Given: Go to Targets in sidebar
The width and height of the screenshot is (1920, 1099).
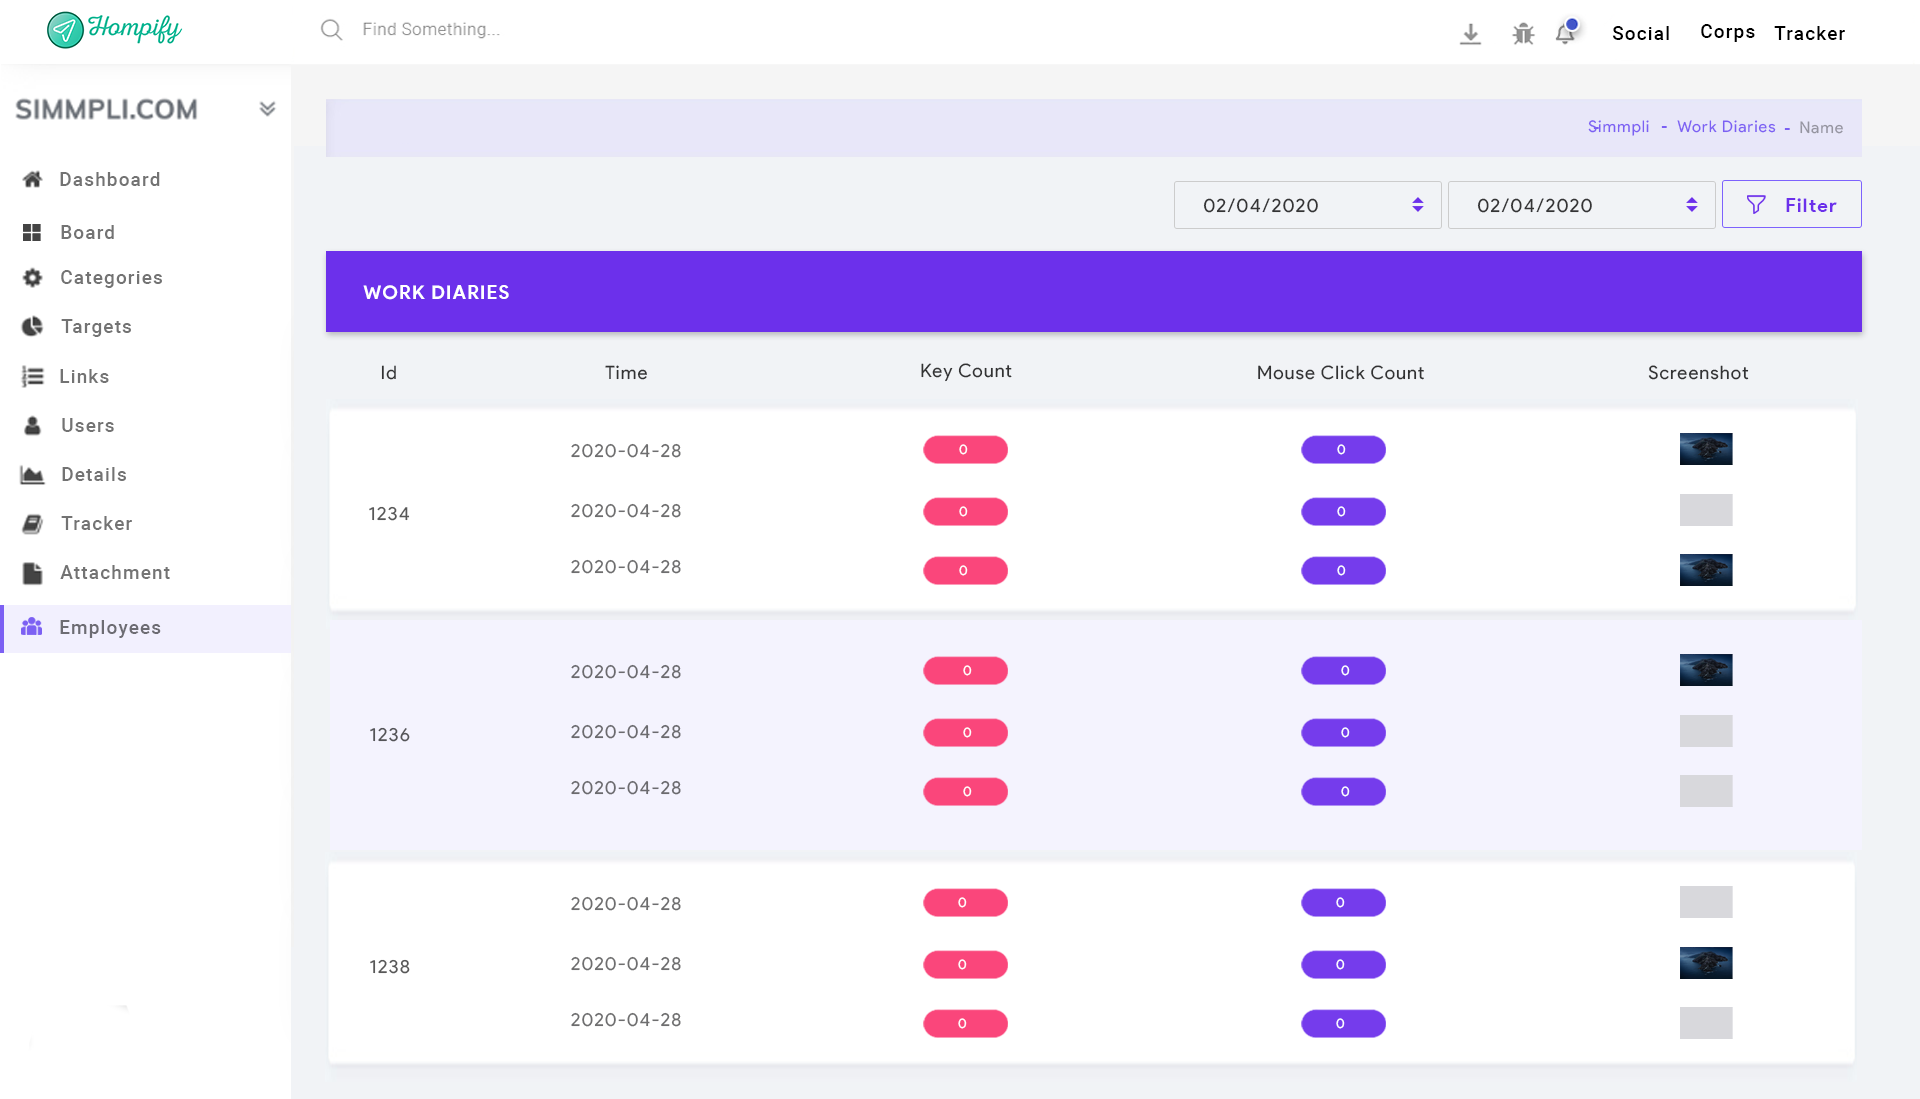Looking at the screenshot, I should pos(96,326).
